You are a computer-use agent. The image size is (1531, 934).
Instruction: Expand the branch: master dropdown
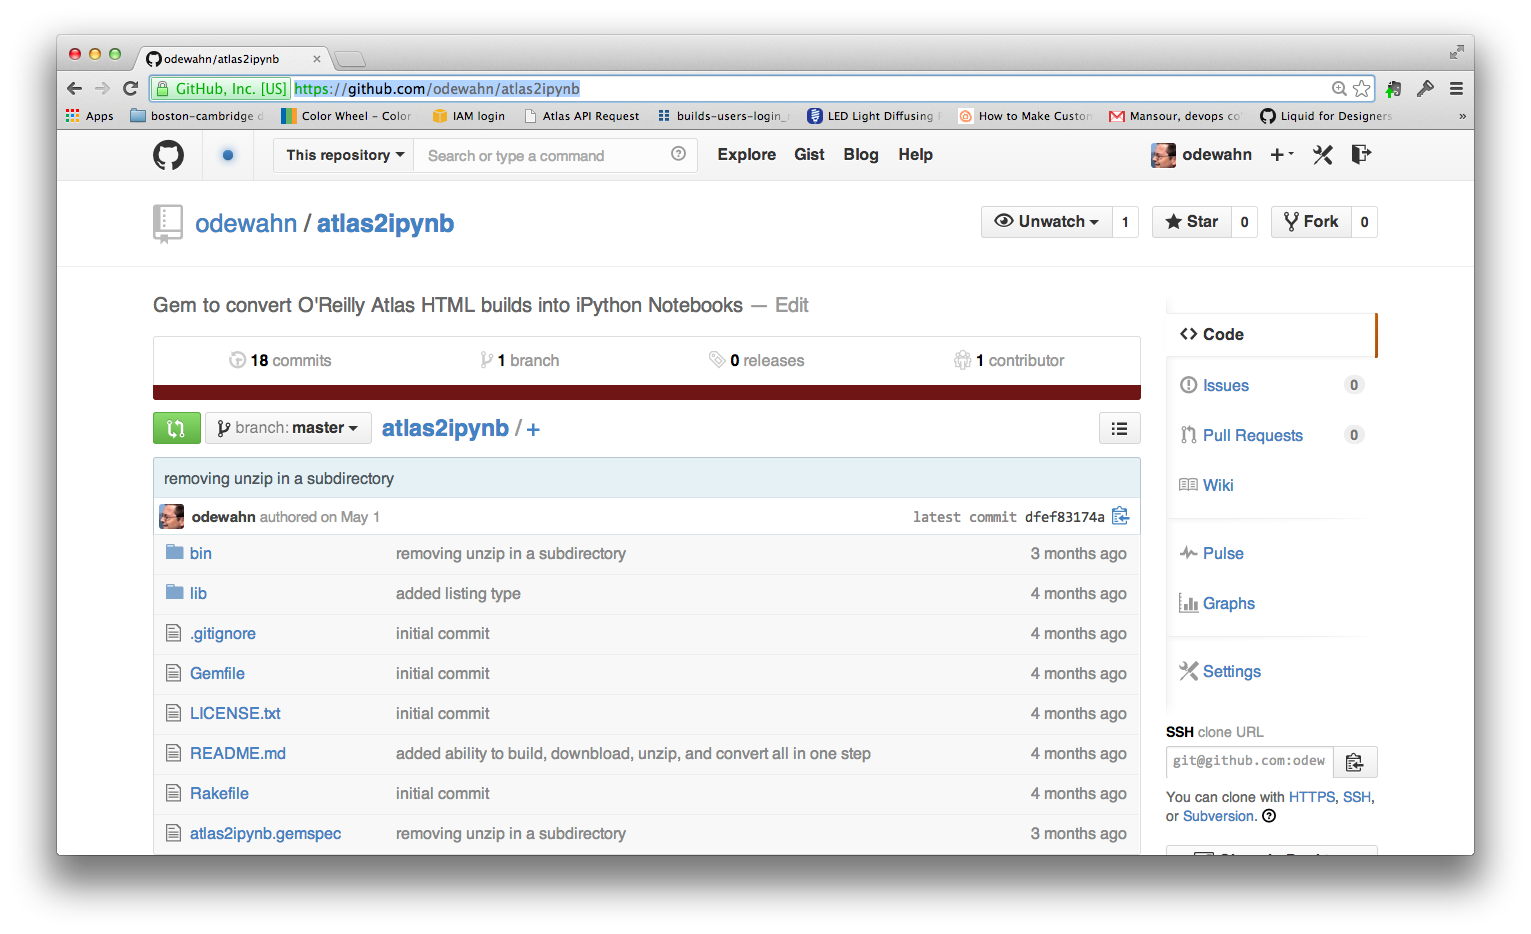(288, 428)
